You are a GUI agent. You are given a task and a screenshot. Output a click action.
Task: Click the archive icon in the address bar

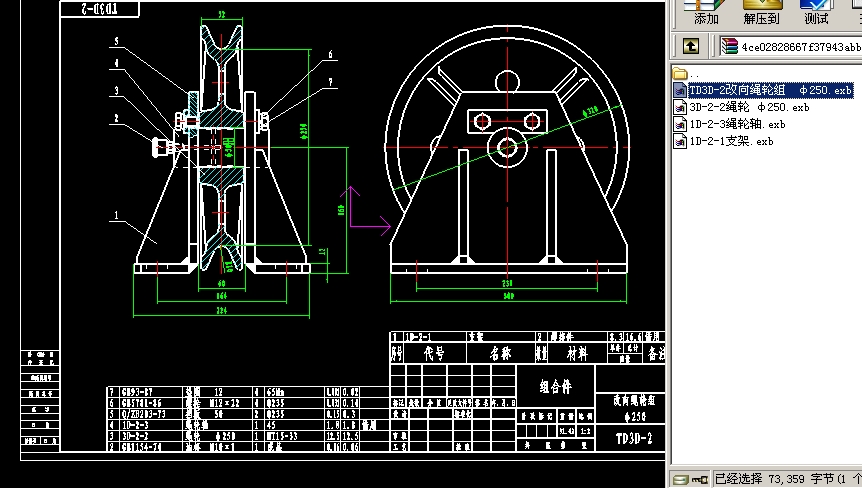click(x=729, y=46)
